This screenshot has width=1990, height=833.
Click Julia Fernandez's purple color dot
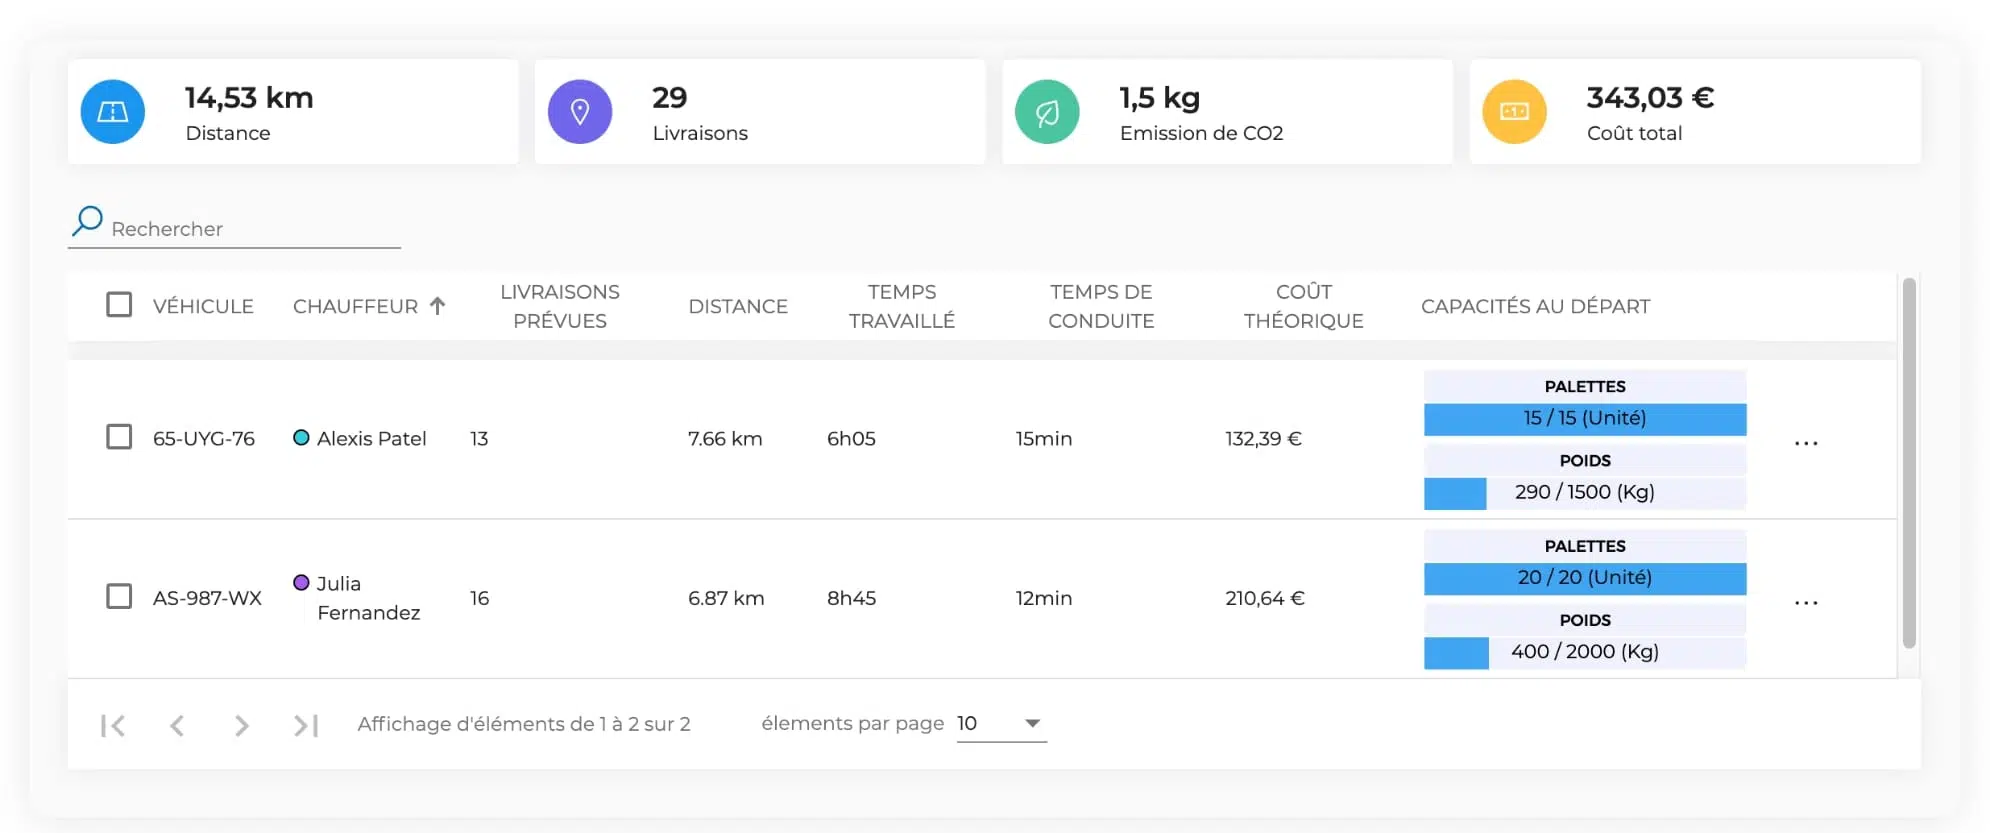pos(301,582)
